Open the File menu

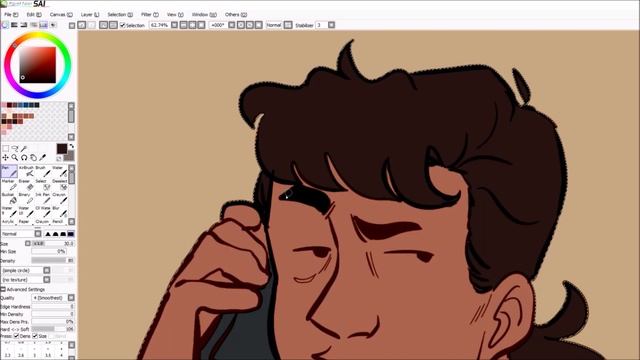(11, 14)
